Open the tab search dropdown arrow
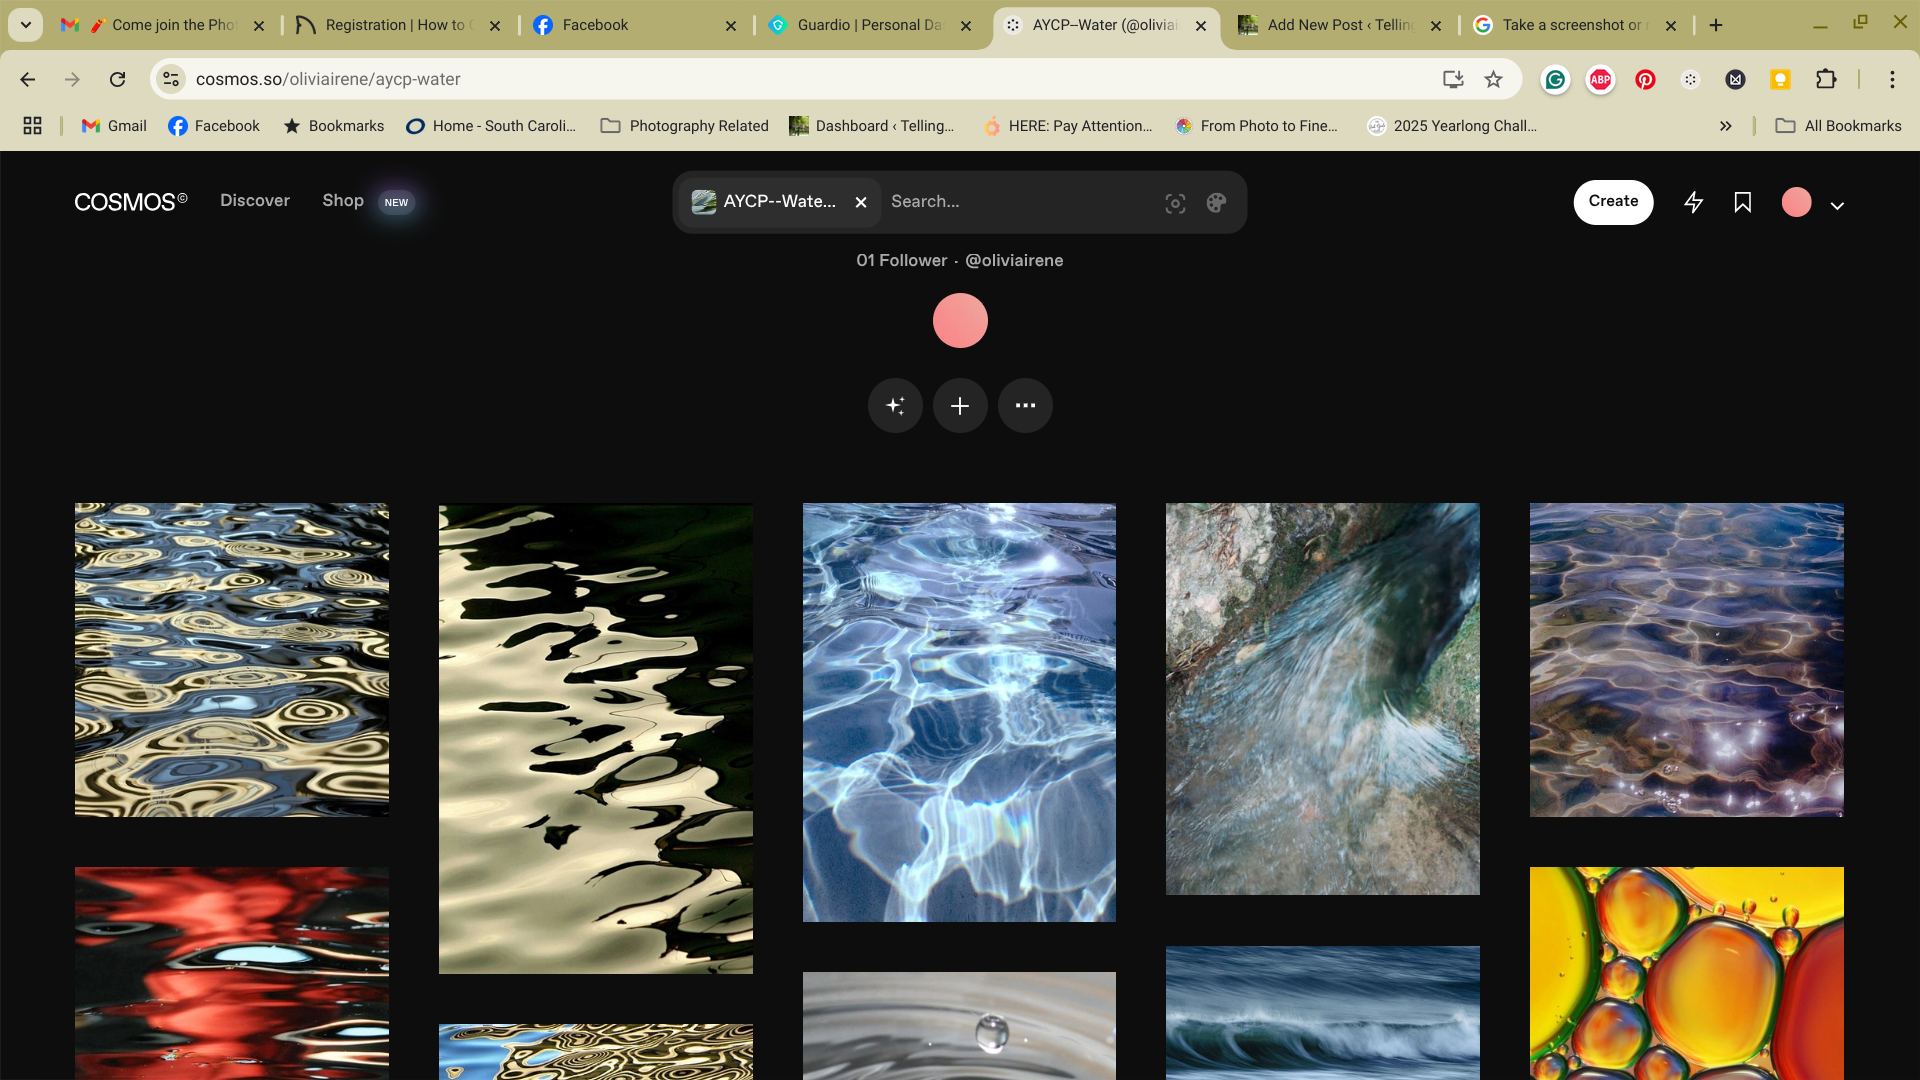 [26, 25]
